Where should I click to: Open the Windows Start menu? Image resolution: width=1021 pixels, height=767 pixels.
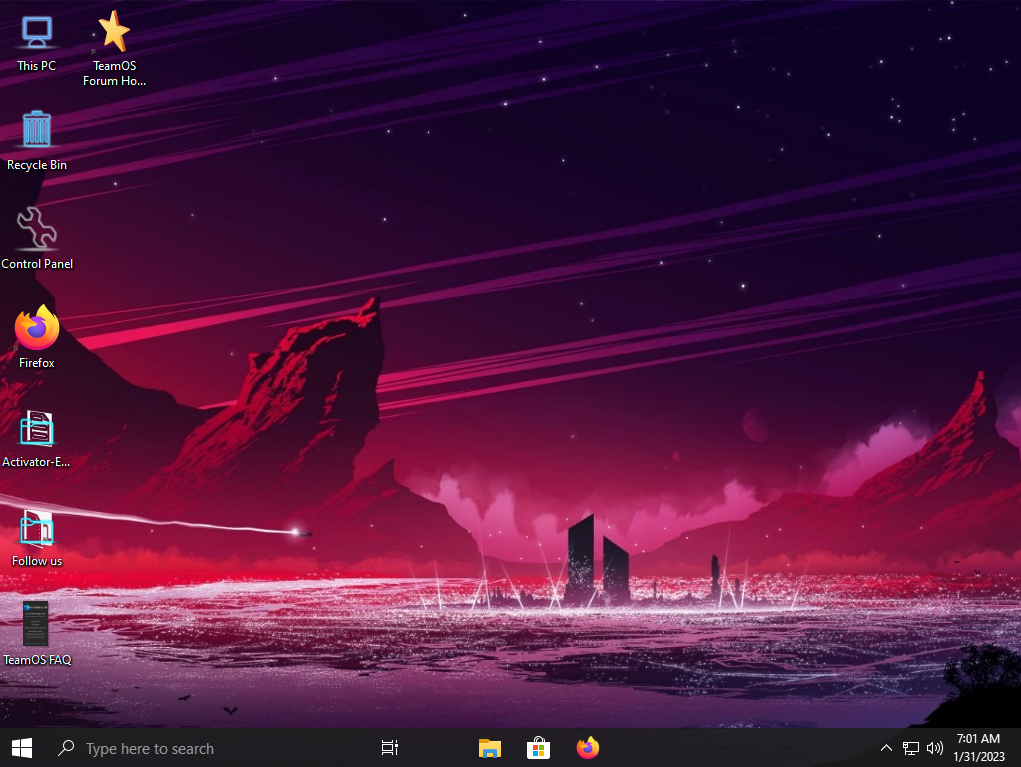coord(22,748)
